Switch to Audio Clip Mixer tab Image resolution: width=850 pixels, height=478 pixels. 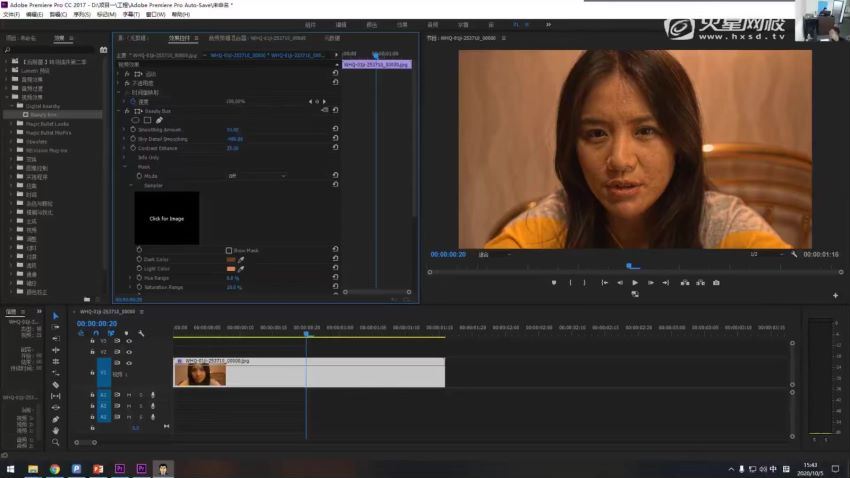[x=257, y=38]
